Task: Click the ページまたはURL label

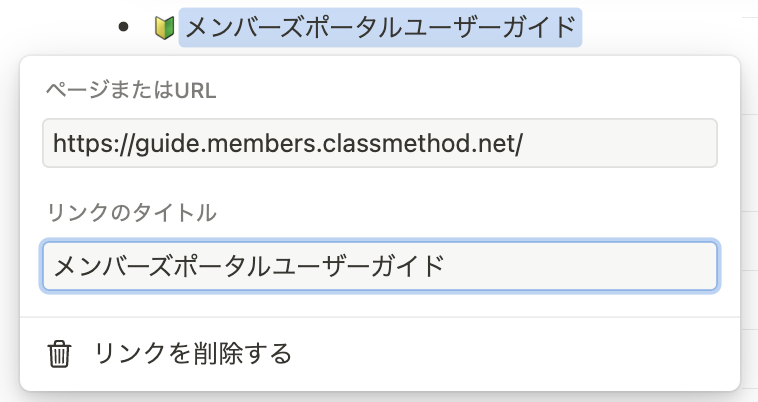Action: (130, 90)
